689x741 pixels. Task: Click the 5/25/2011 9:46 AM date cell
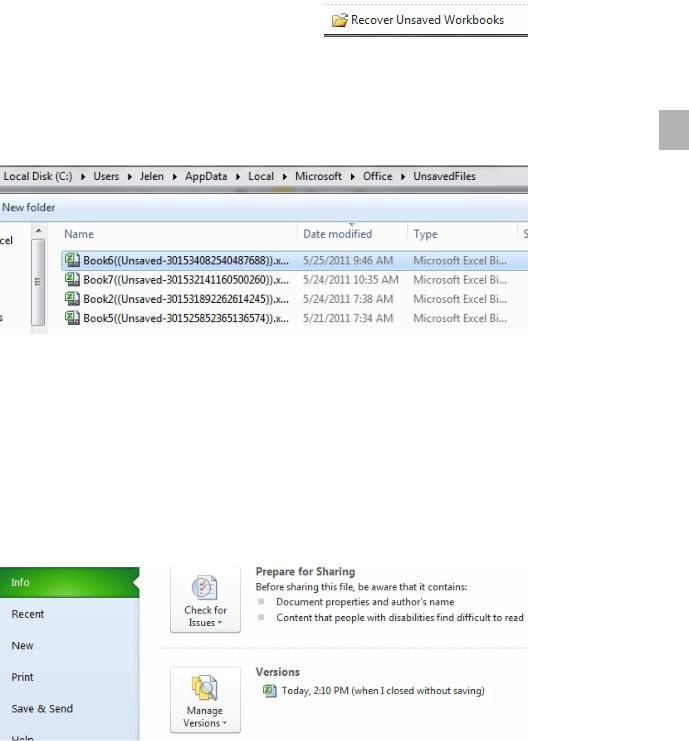click(x=348, y=260)
